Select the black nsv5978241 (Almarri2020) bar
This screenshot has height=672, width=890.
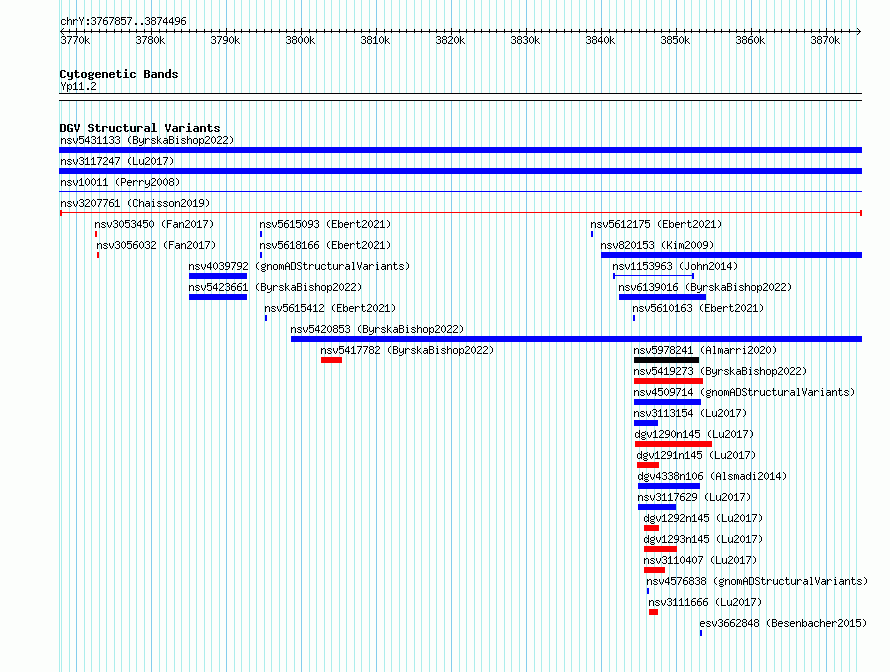666,360
